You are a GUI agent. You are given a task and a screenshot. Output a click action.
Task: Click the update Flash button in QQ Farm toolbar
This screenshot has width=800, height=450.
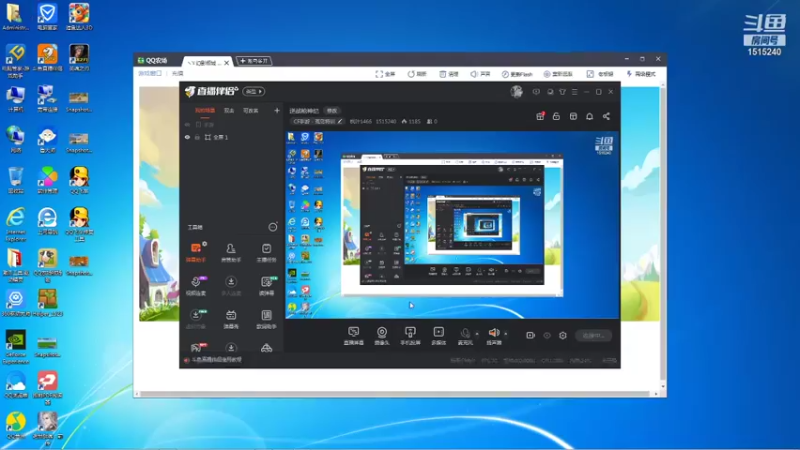point(517,74)
